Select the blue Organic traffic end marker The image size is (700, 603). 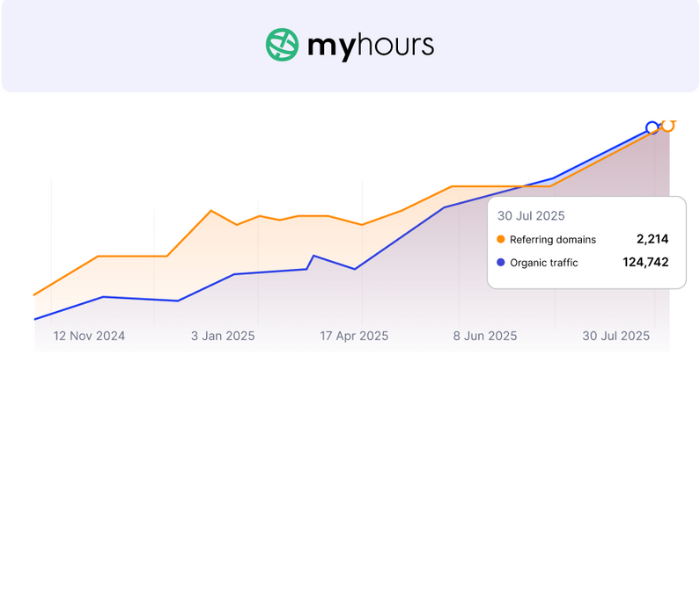[652, 127]
